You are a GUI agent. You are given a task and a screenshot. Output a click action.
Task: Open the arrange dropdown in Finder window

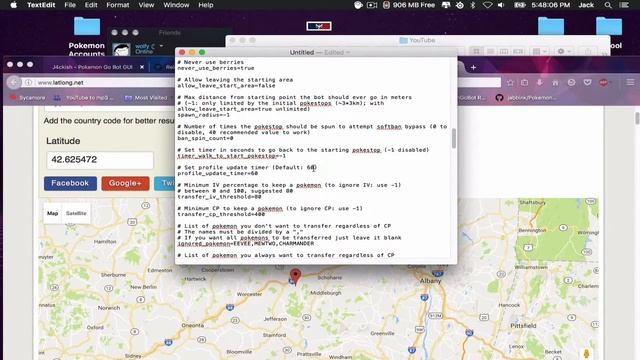point(540,51)
